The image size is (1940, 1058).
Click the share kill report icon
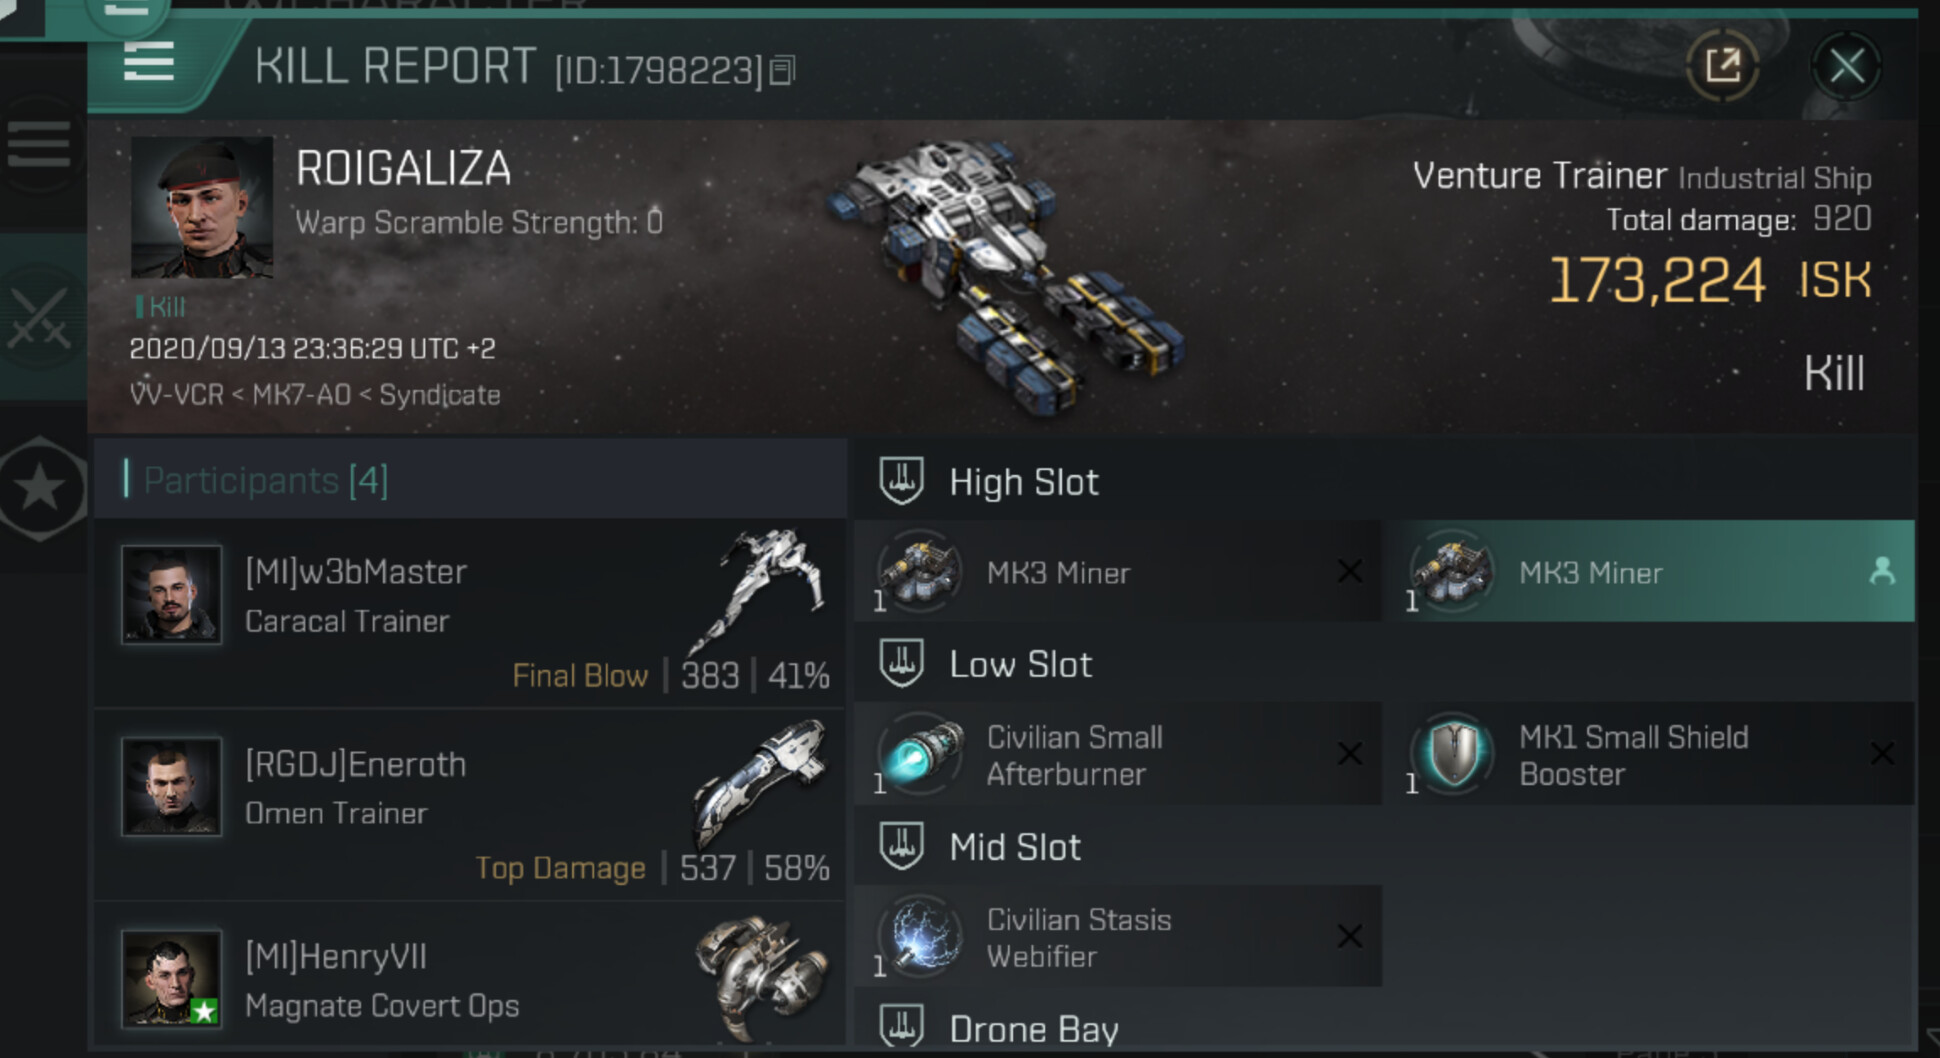pos(1722,66)
